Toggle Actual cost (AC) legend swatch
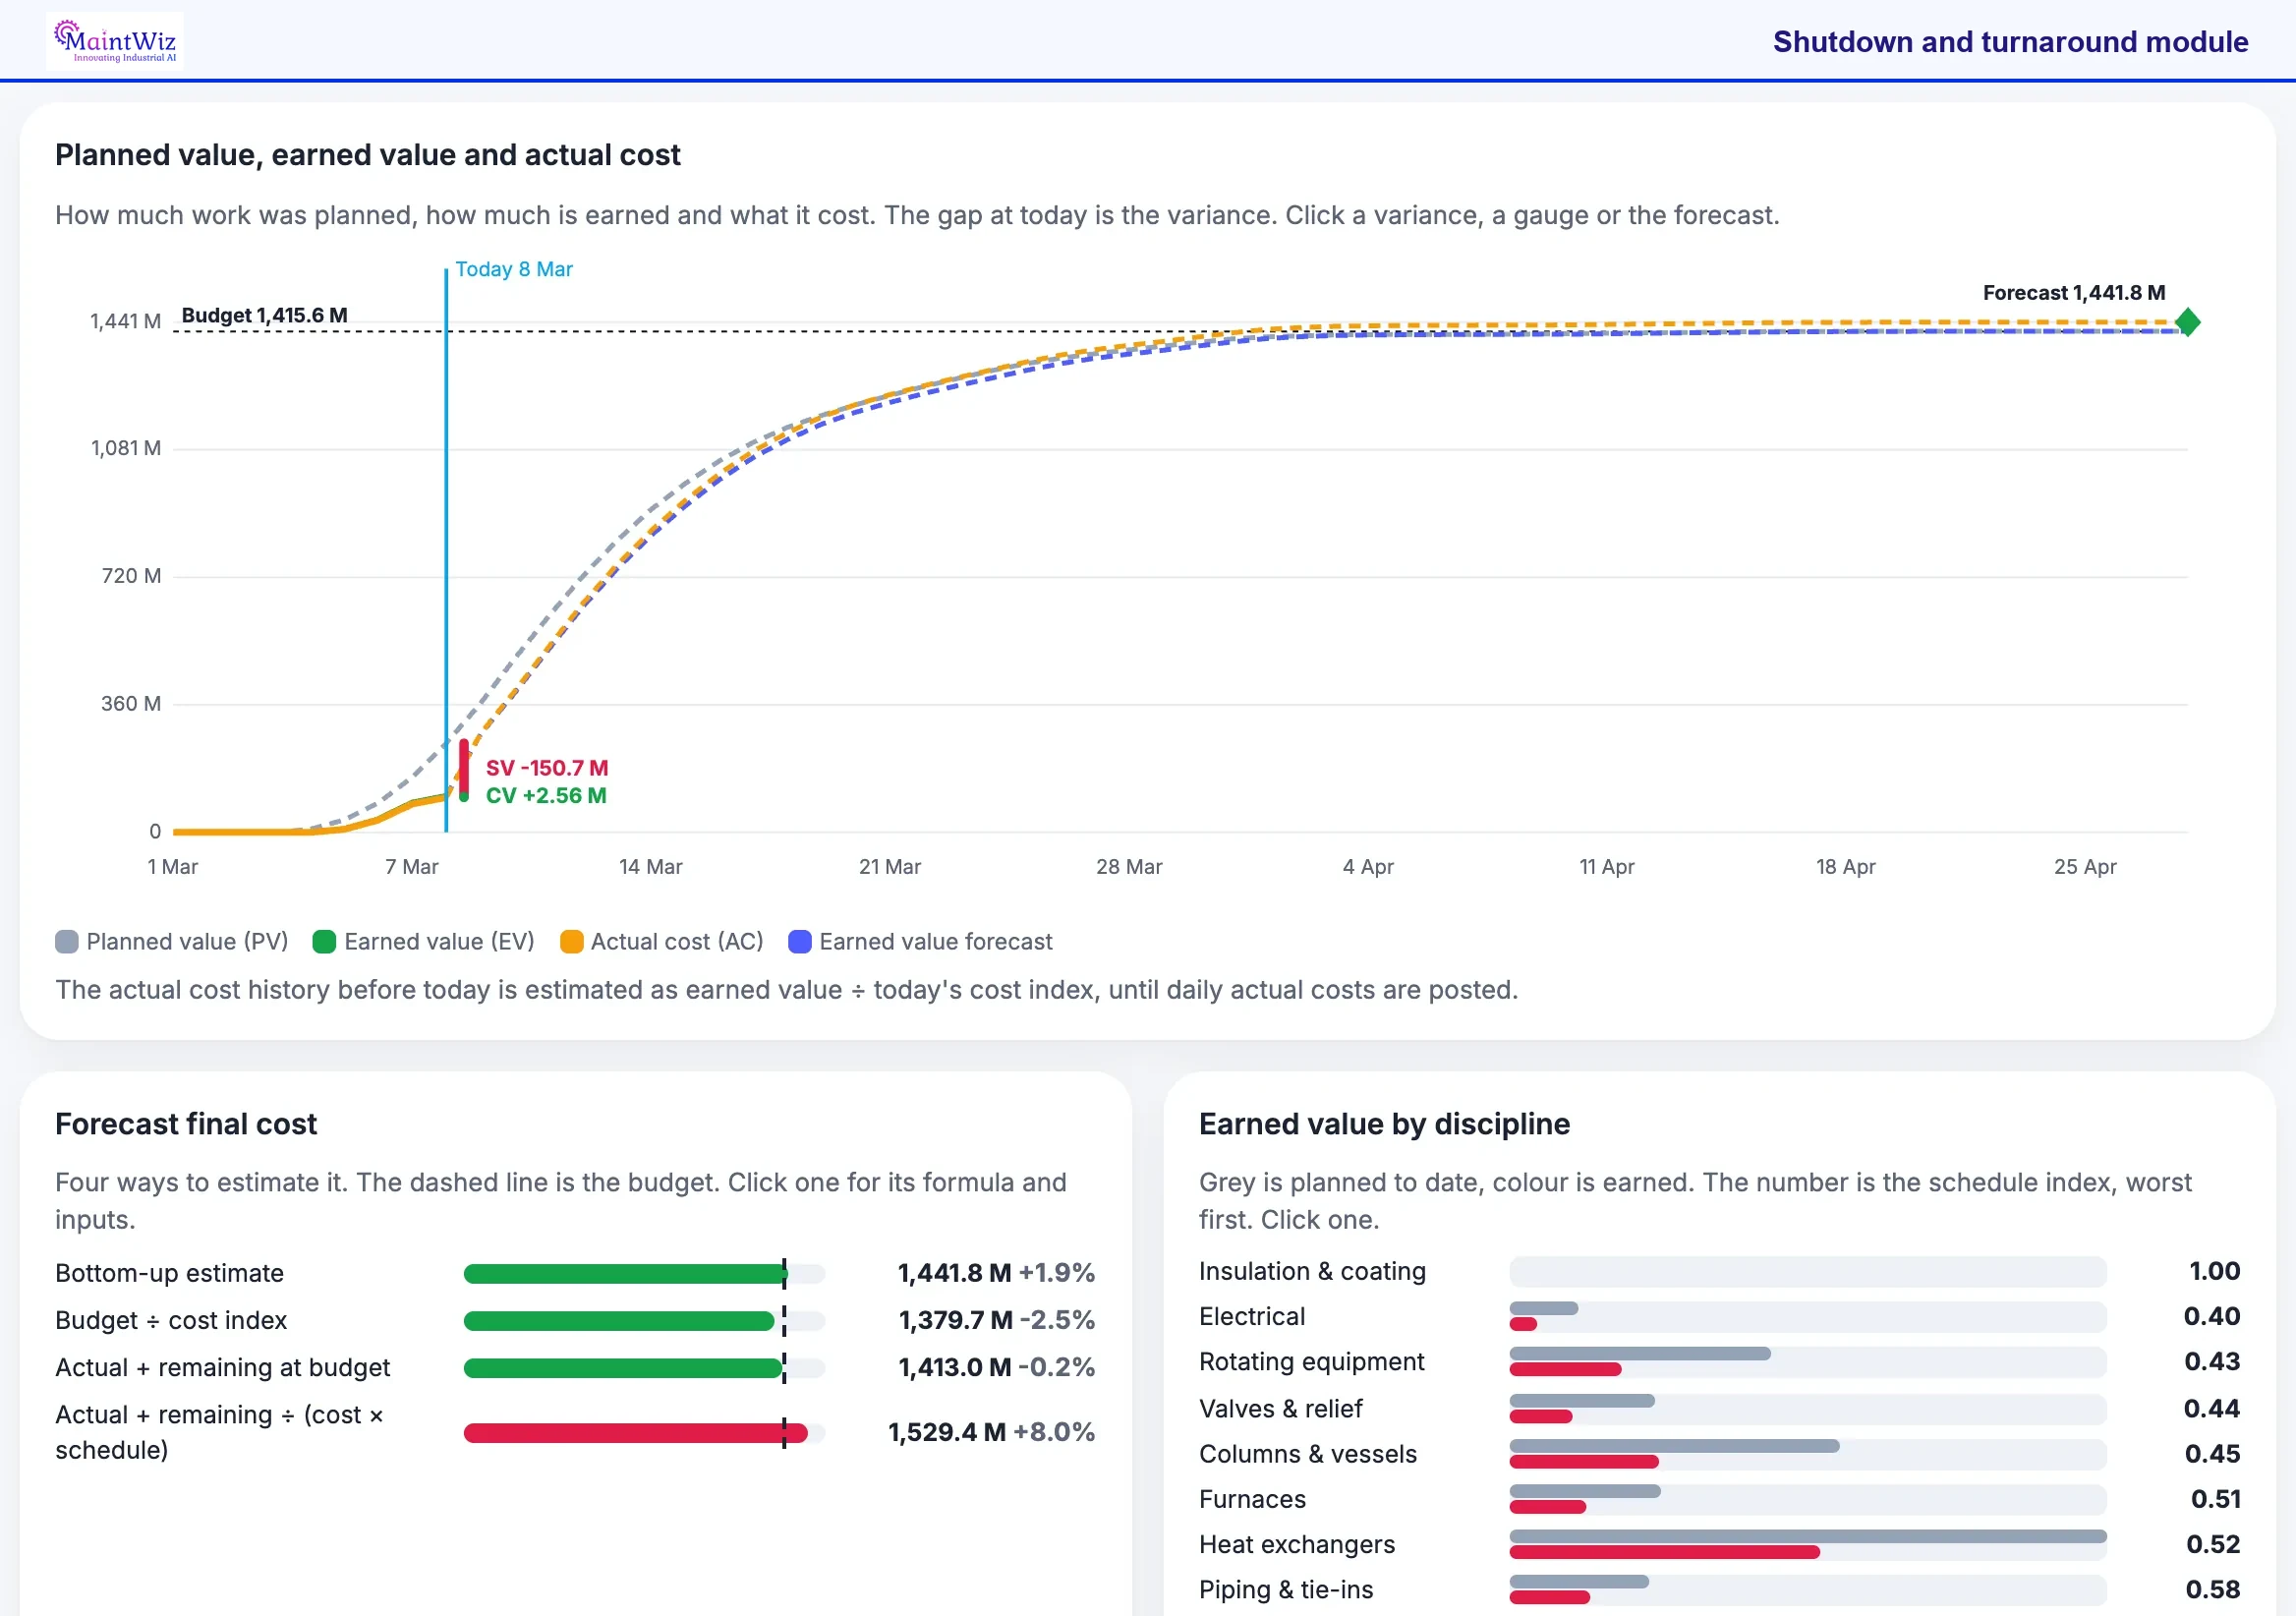This screenshot has height=1616, width=2296. pyautogui.click(x=571, y=942)
